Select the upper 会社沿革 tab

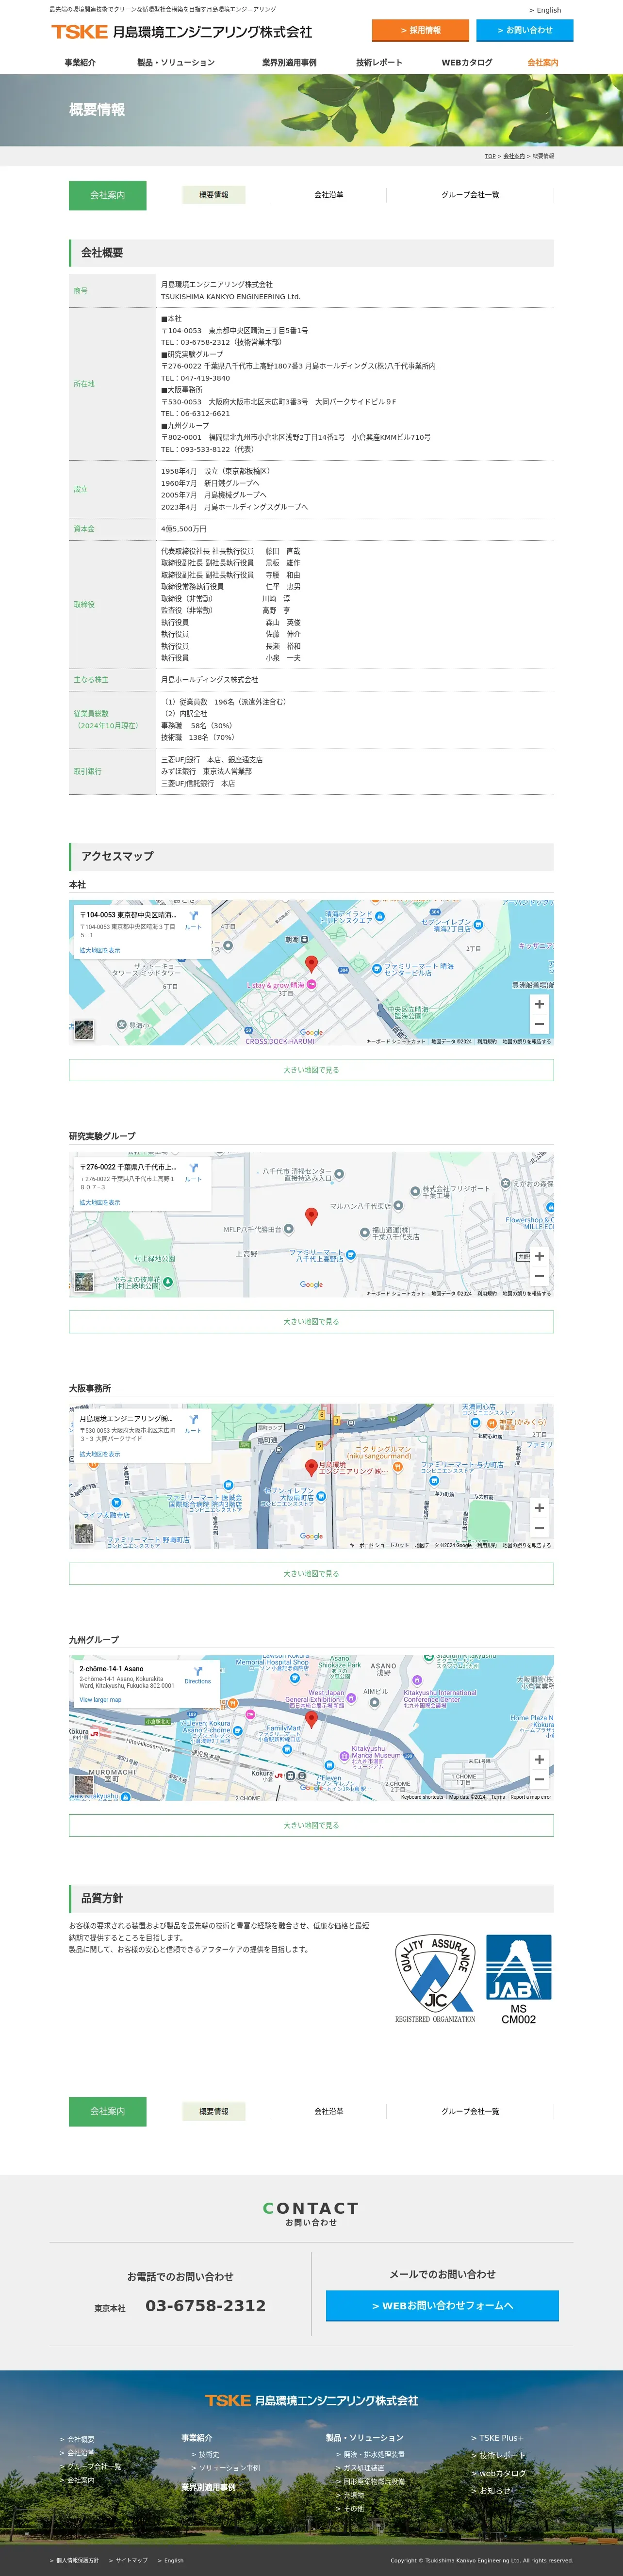[329, 195]
